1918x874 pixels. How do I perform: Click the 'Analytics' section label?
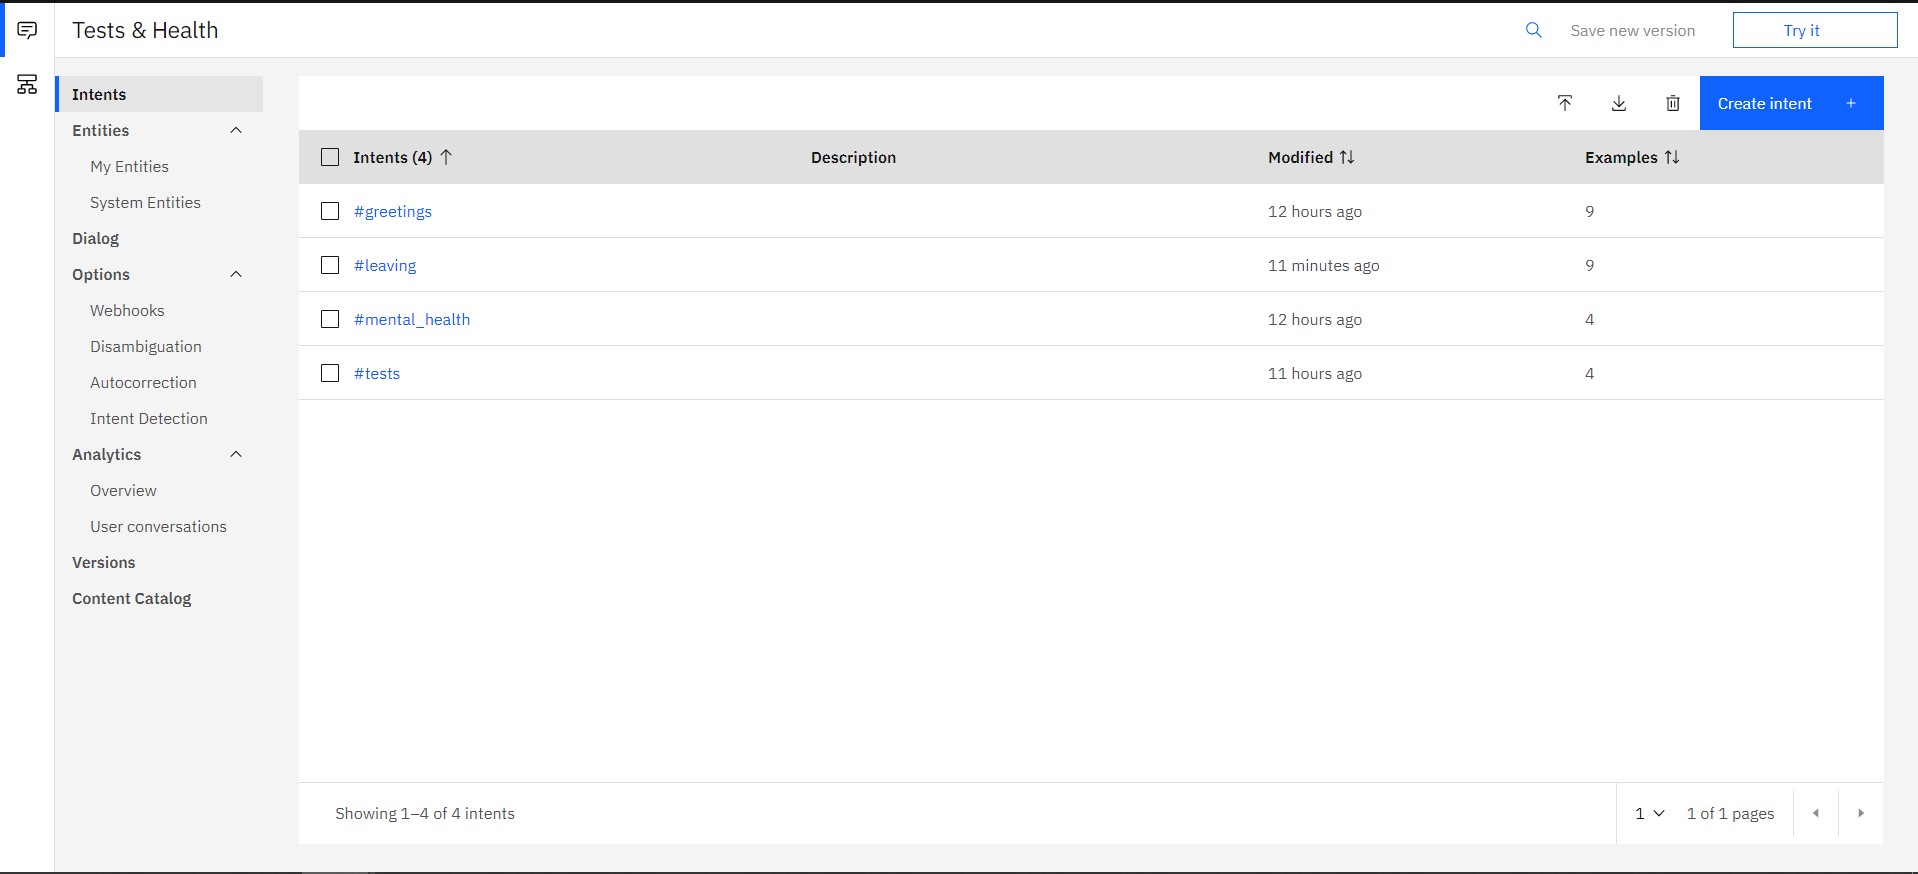(106, 454)
